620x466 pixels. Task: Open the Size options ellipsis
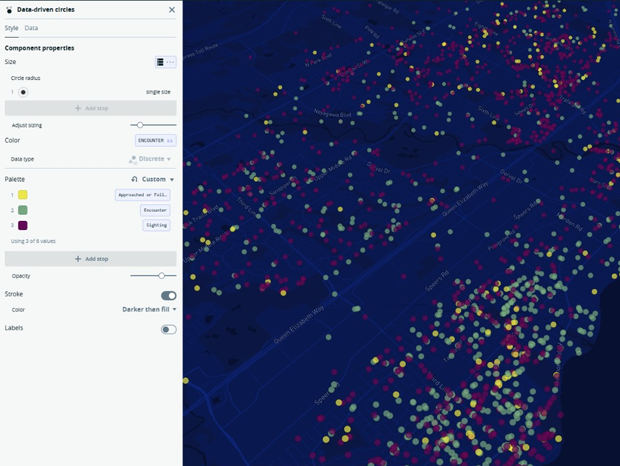170,62
